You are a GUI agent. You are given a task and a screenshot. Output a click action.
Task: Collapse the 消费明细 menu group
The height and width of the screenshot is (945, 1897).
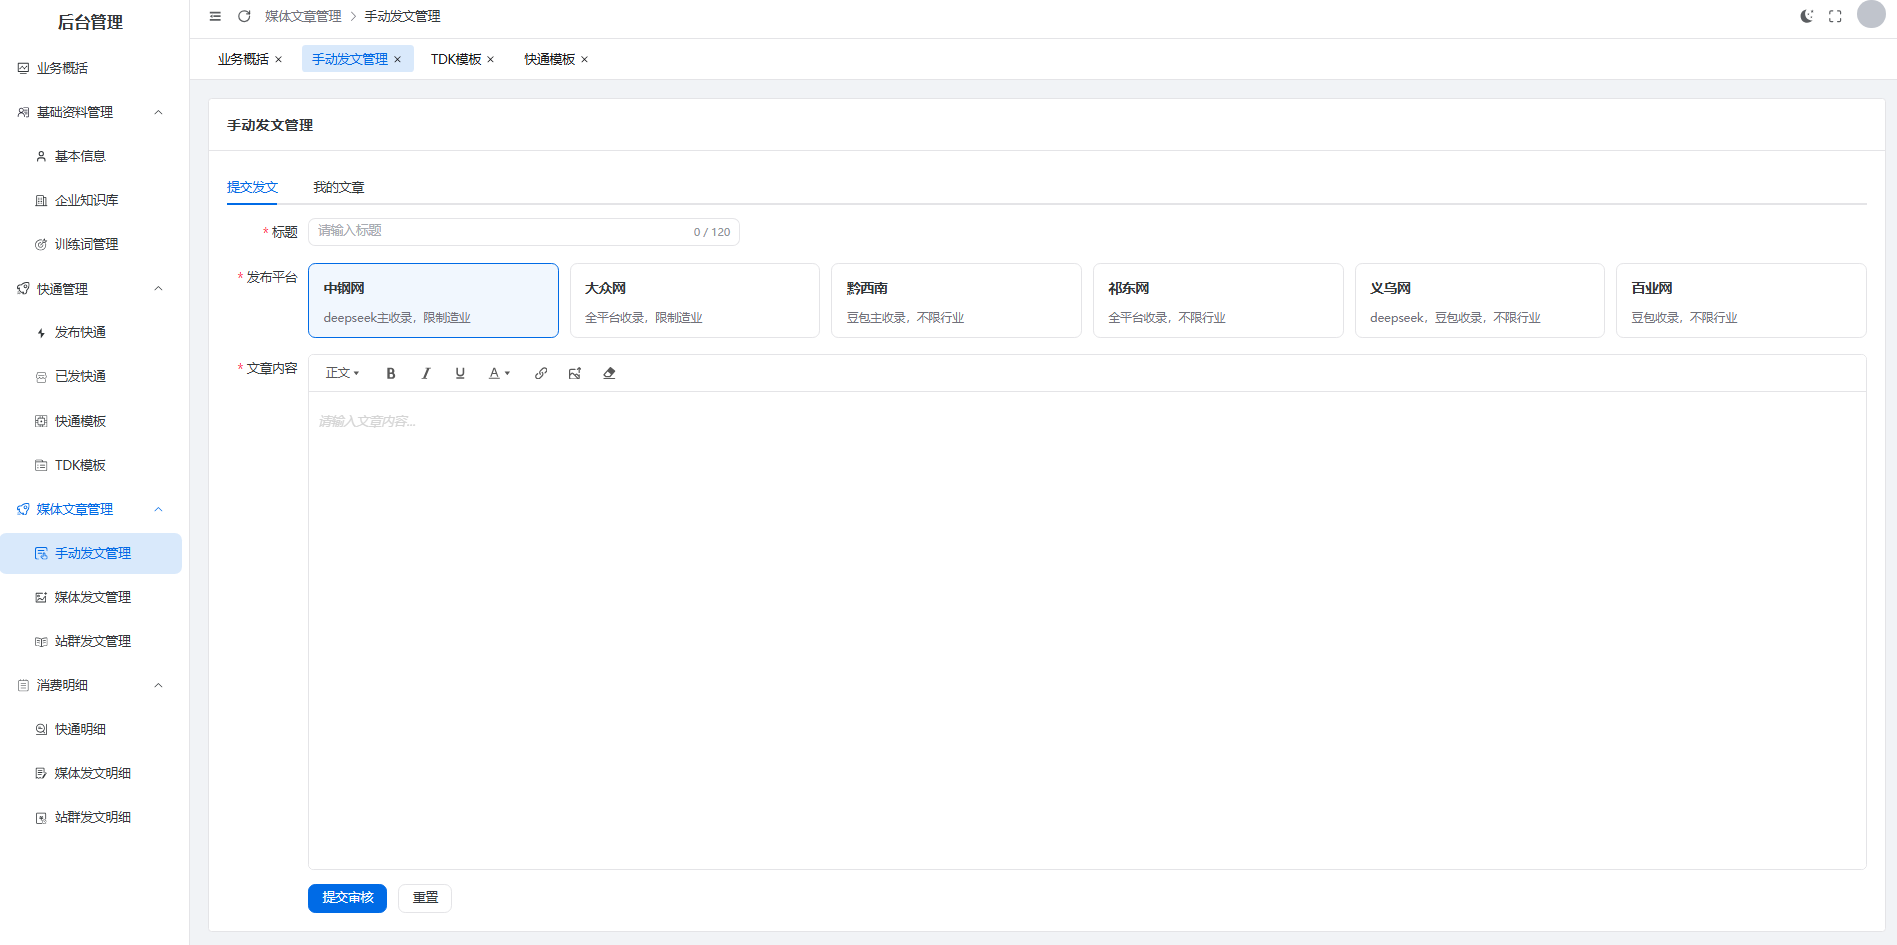tap(158, 685)
